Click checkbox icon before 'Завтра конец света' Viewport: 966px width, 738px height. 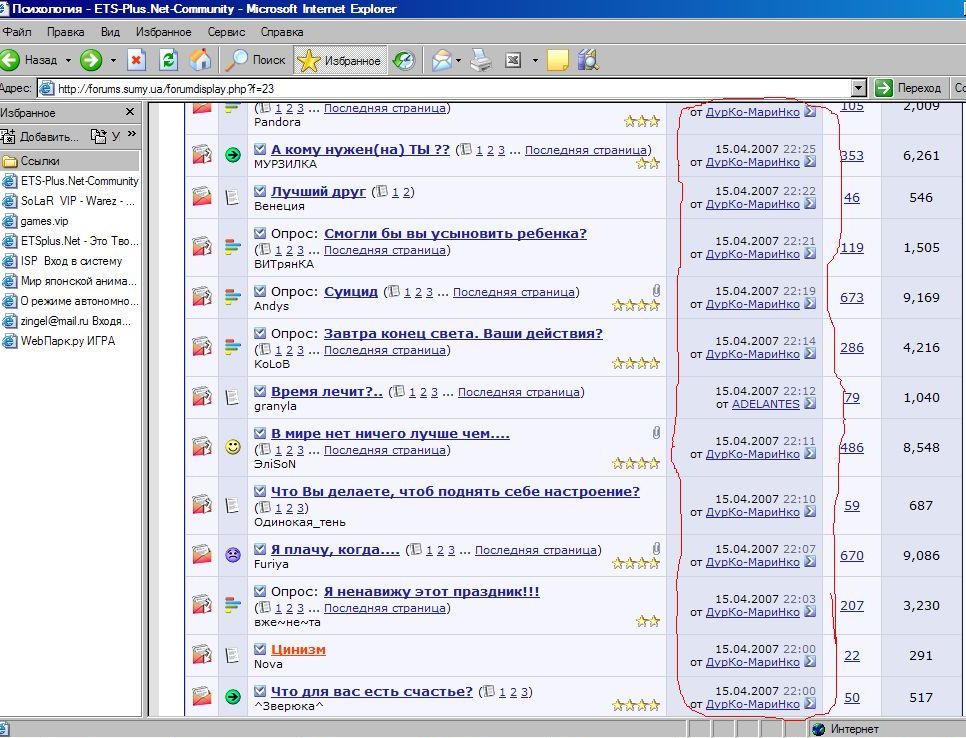tap(260, 333)
